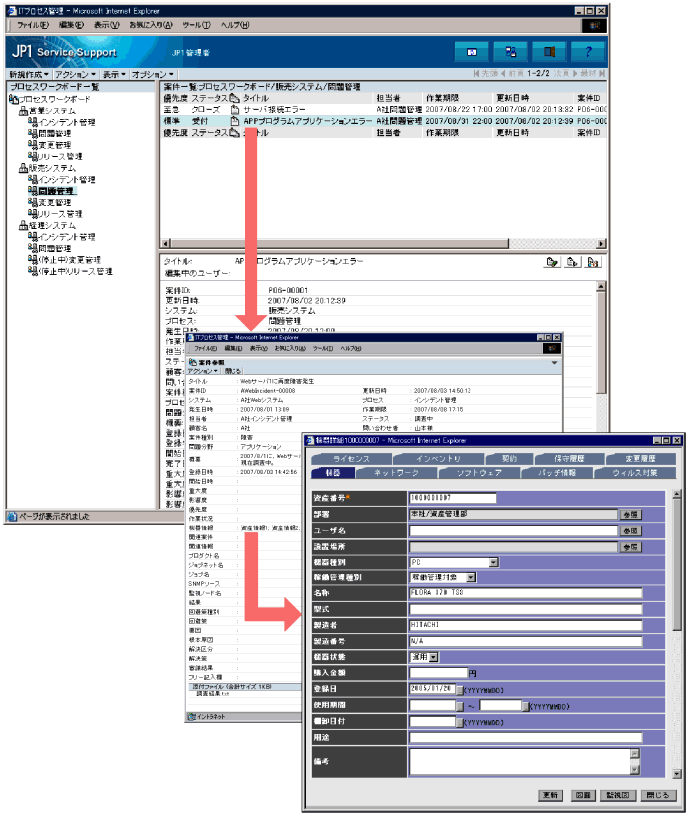The width and height of the screenshot is (688, 815).
Task: Click プロセスワークボード root tree icon
Action: click(14, 99)
